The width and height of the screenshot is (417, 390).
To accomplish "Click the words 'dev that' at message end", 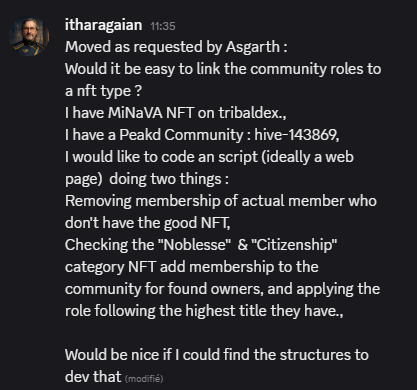I will pyautogui.click(x=93, y=377).
